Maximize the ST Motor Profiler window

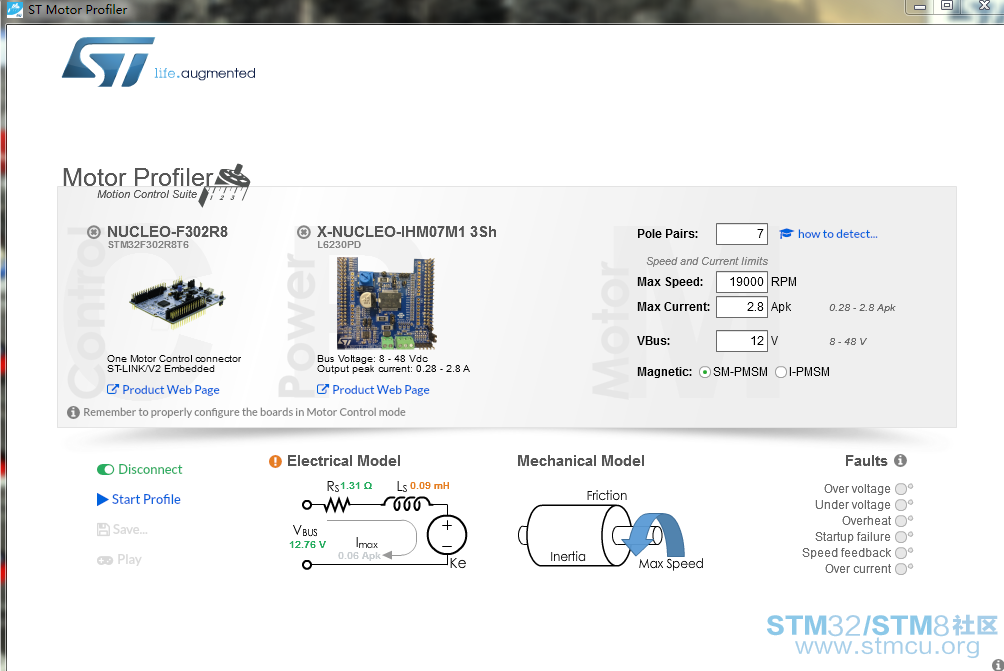947,6
